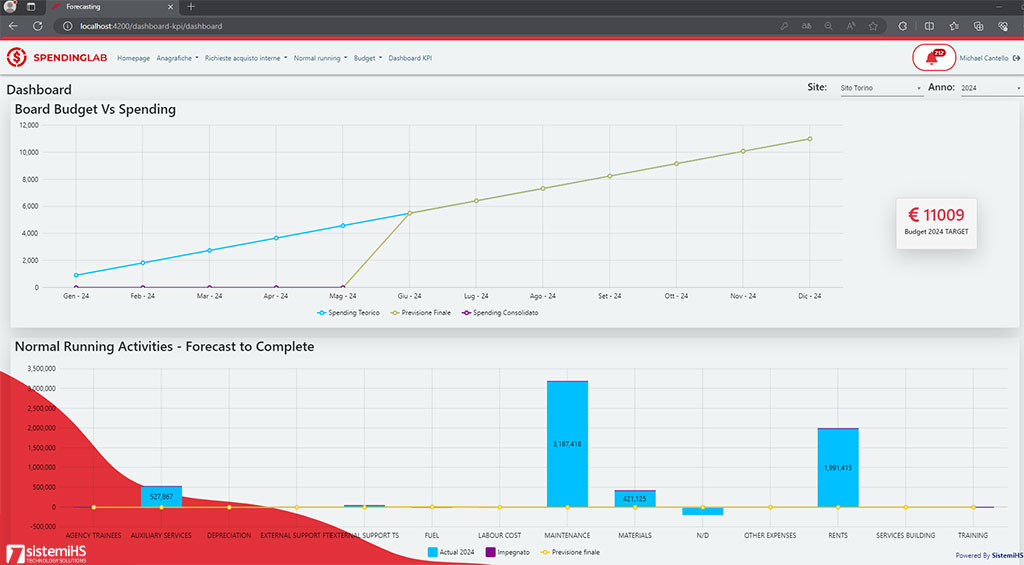1024x565 pixels.
Task: Open the Site dropdown showing Sito Torino
Action: 880,89
